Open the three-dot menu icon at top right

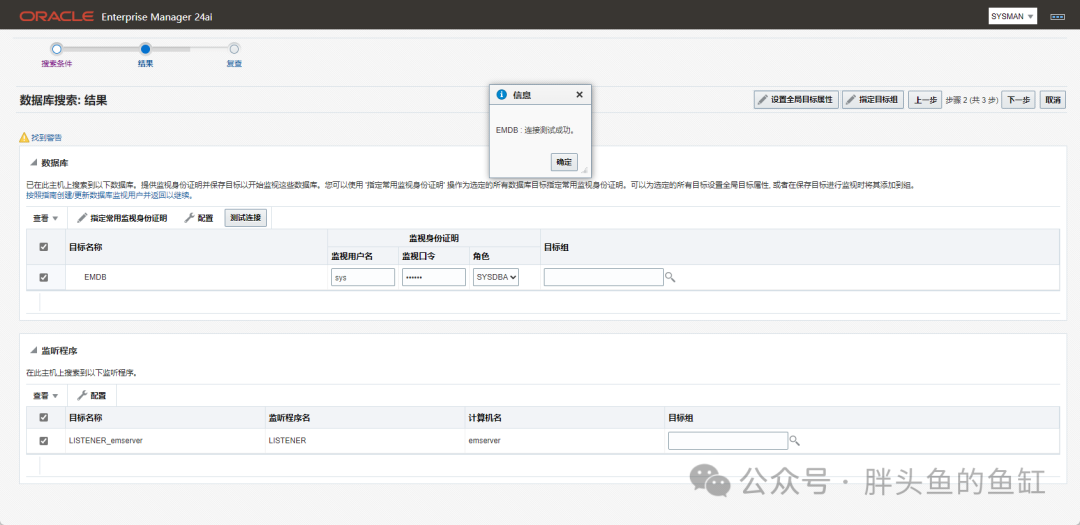[1057, 17]
